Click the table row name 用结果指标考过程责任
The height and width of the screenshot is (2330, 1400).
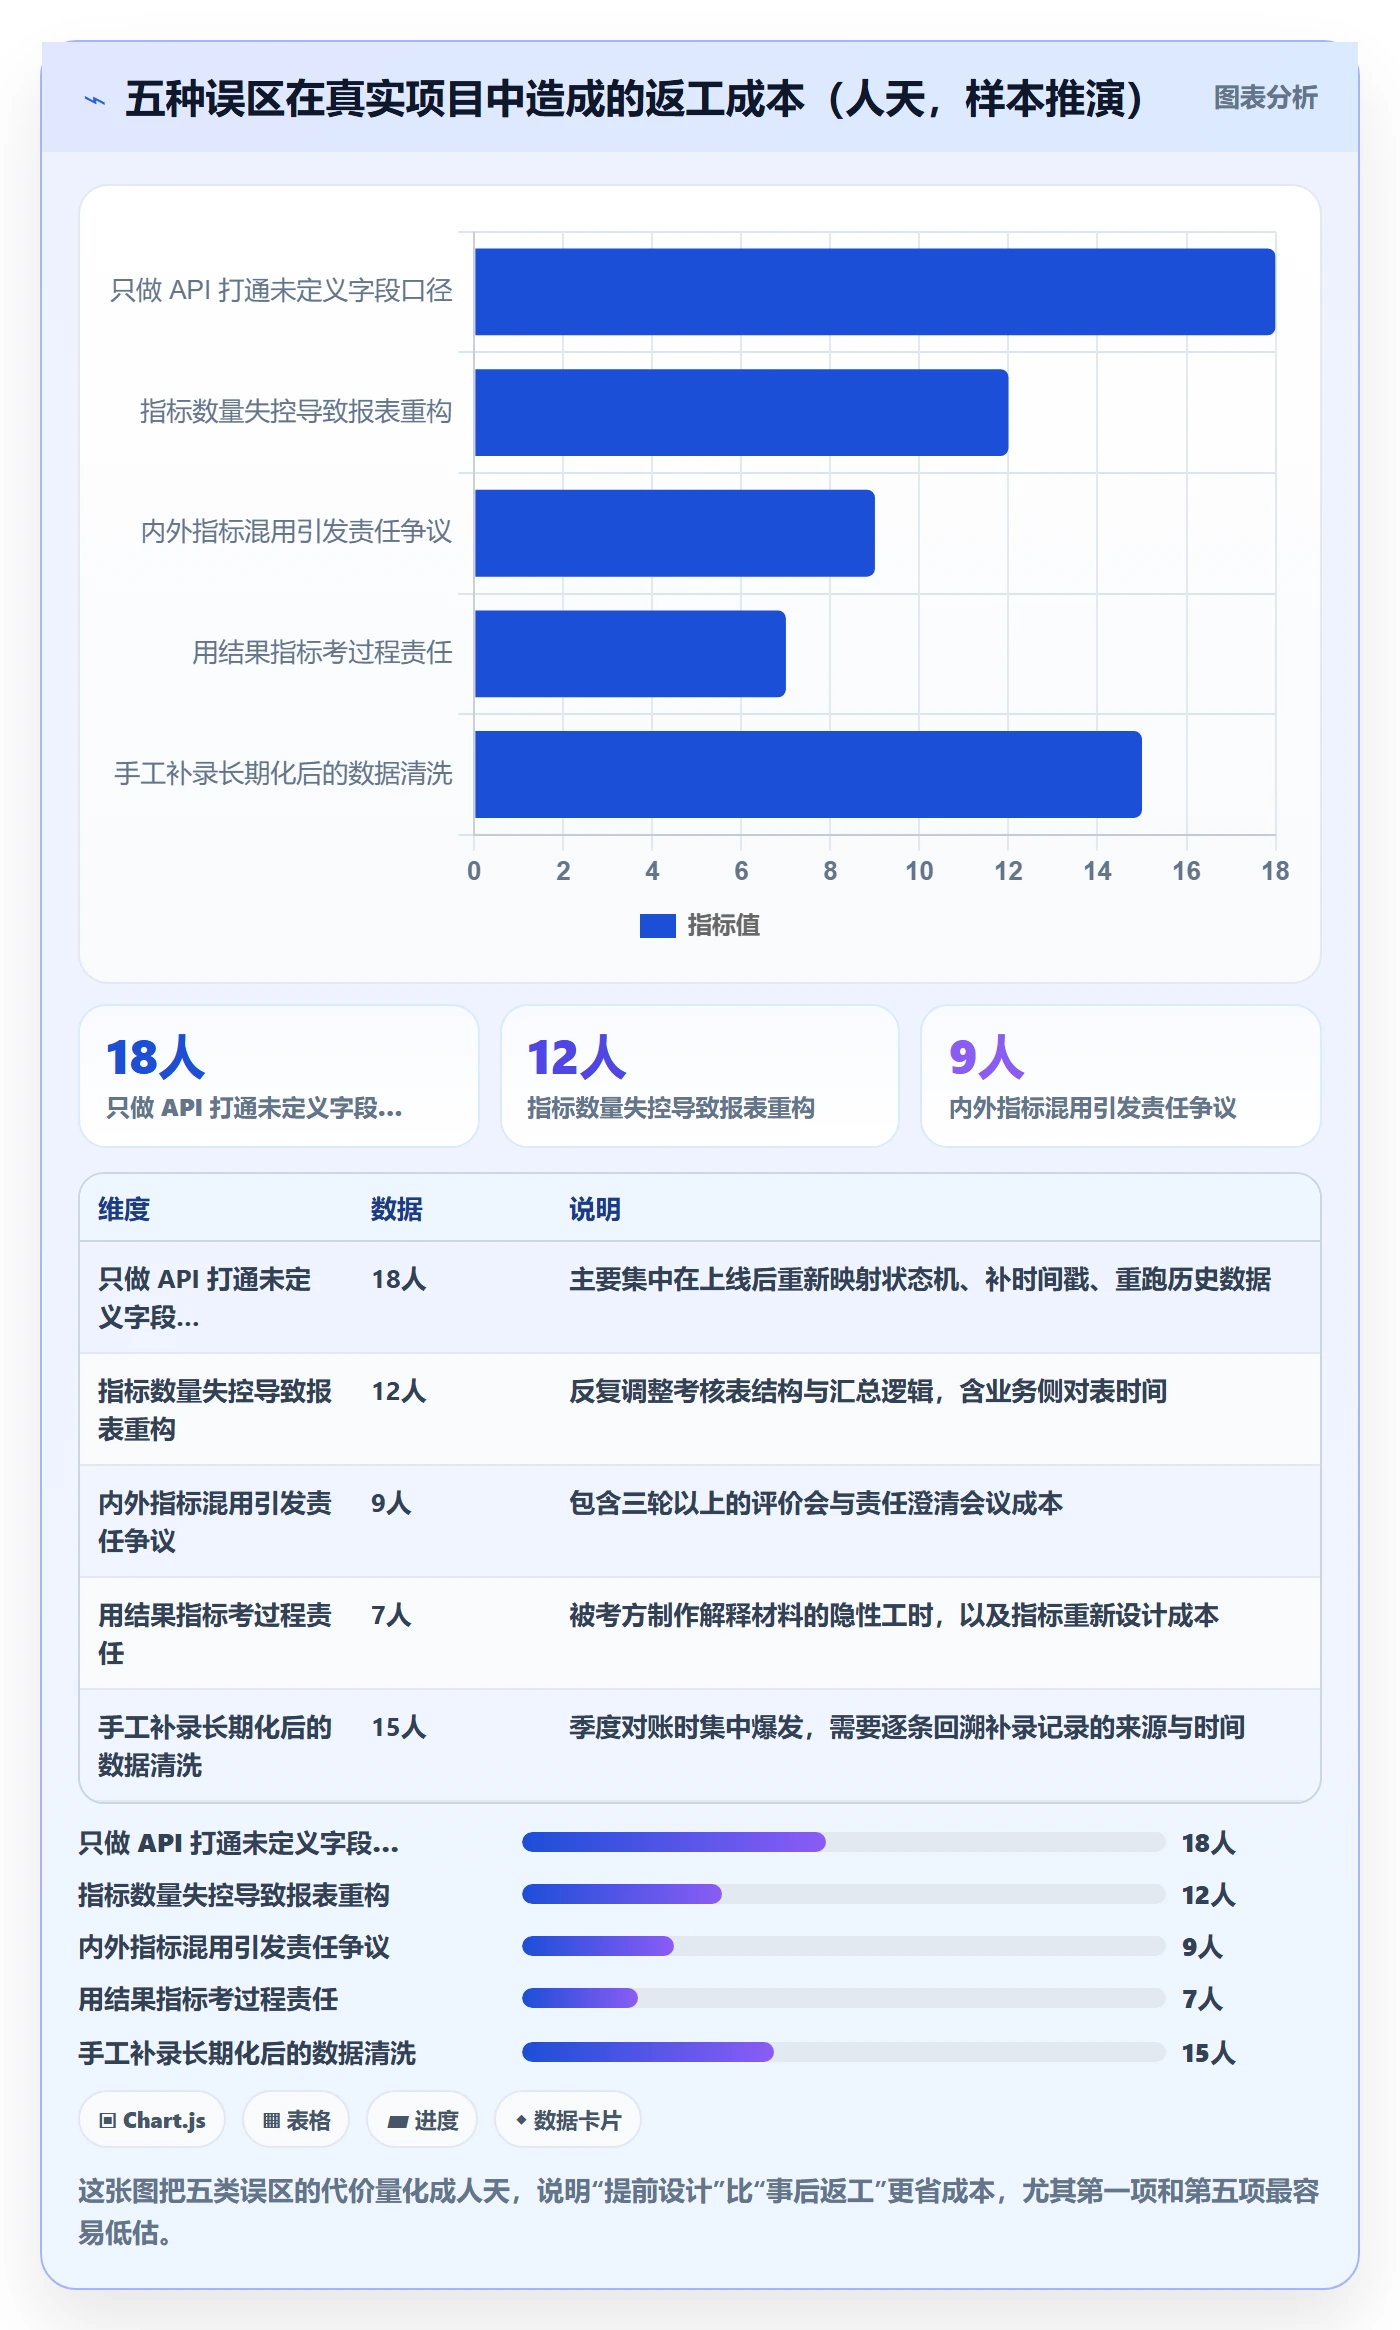tap(215, 1634)
